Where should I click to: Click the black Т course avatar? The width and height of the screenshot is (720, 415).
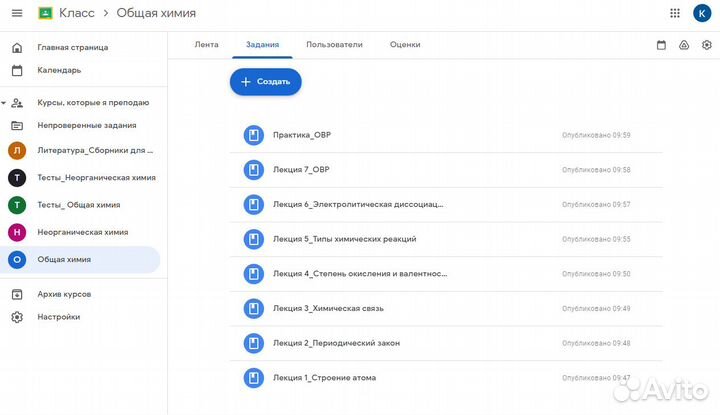pyautogui.click(x=17, y=178)
